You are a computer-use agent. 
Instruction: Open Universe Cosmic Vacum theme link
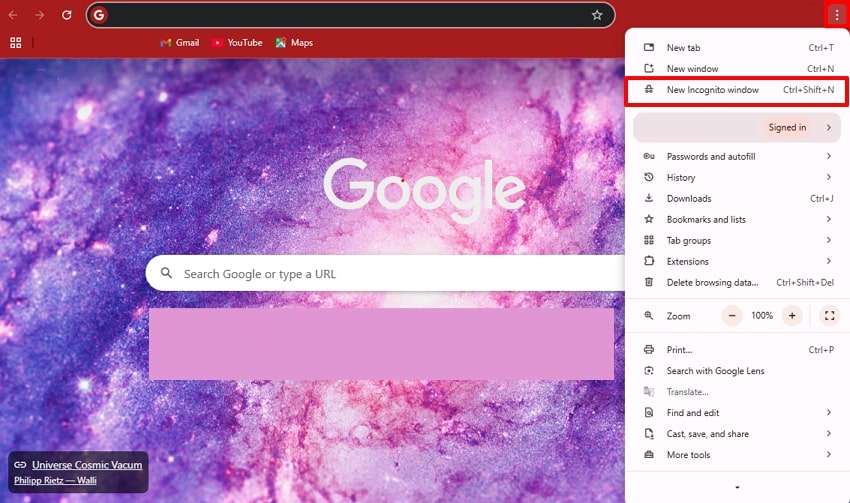point(87,465)
